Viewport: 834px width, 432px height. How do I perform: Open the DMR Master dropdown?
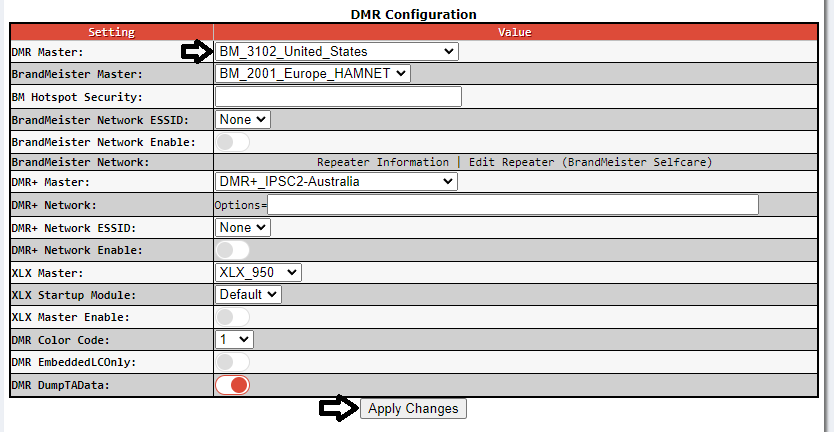click(336, 51)
